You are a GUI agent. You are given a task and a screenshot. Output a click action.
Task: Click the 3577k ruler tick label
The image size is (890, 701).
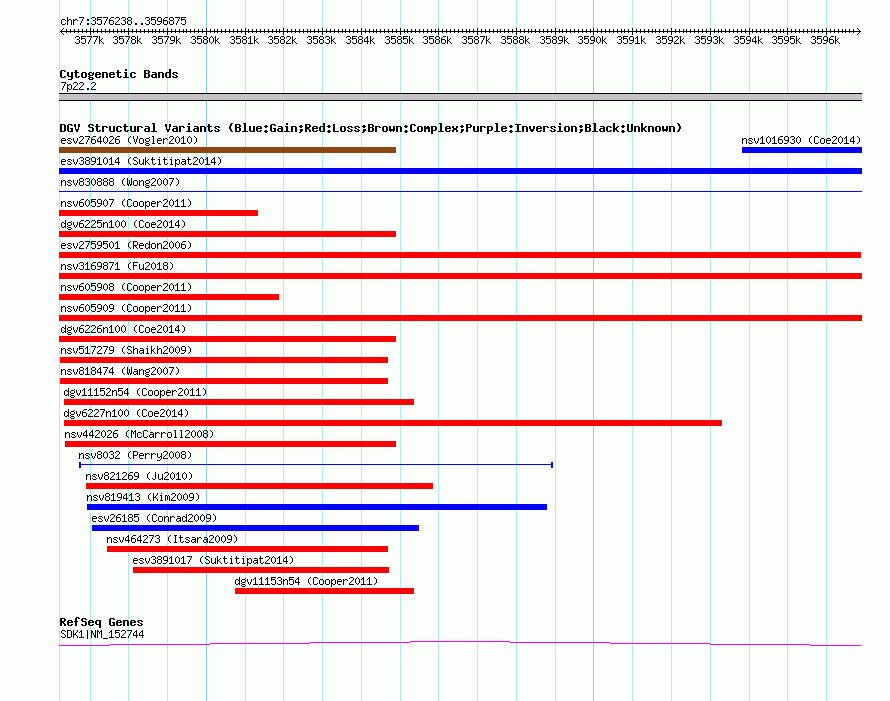point(89,40)
